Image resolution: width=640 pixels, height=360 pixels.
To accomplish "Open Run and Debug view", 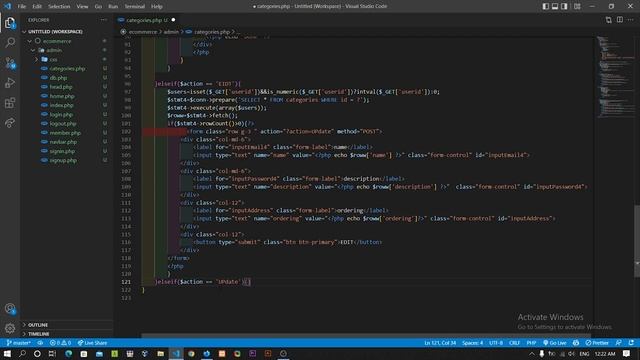I will point(10,83).
